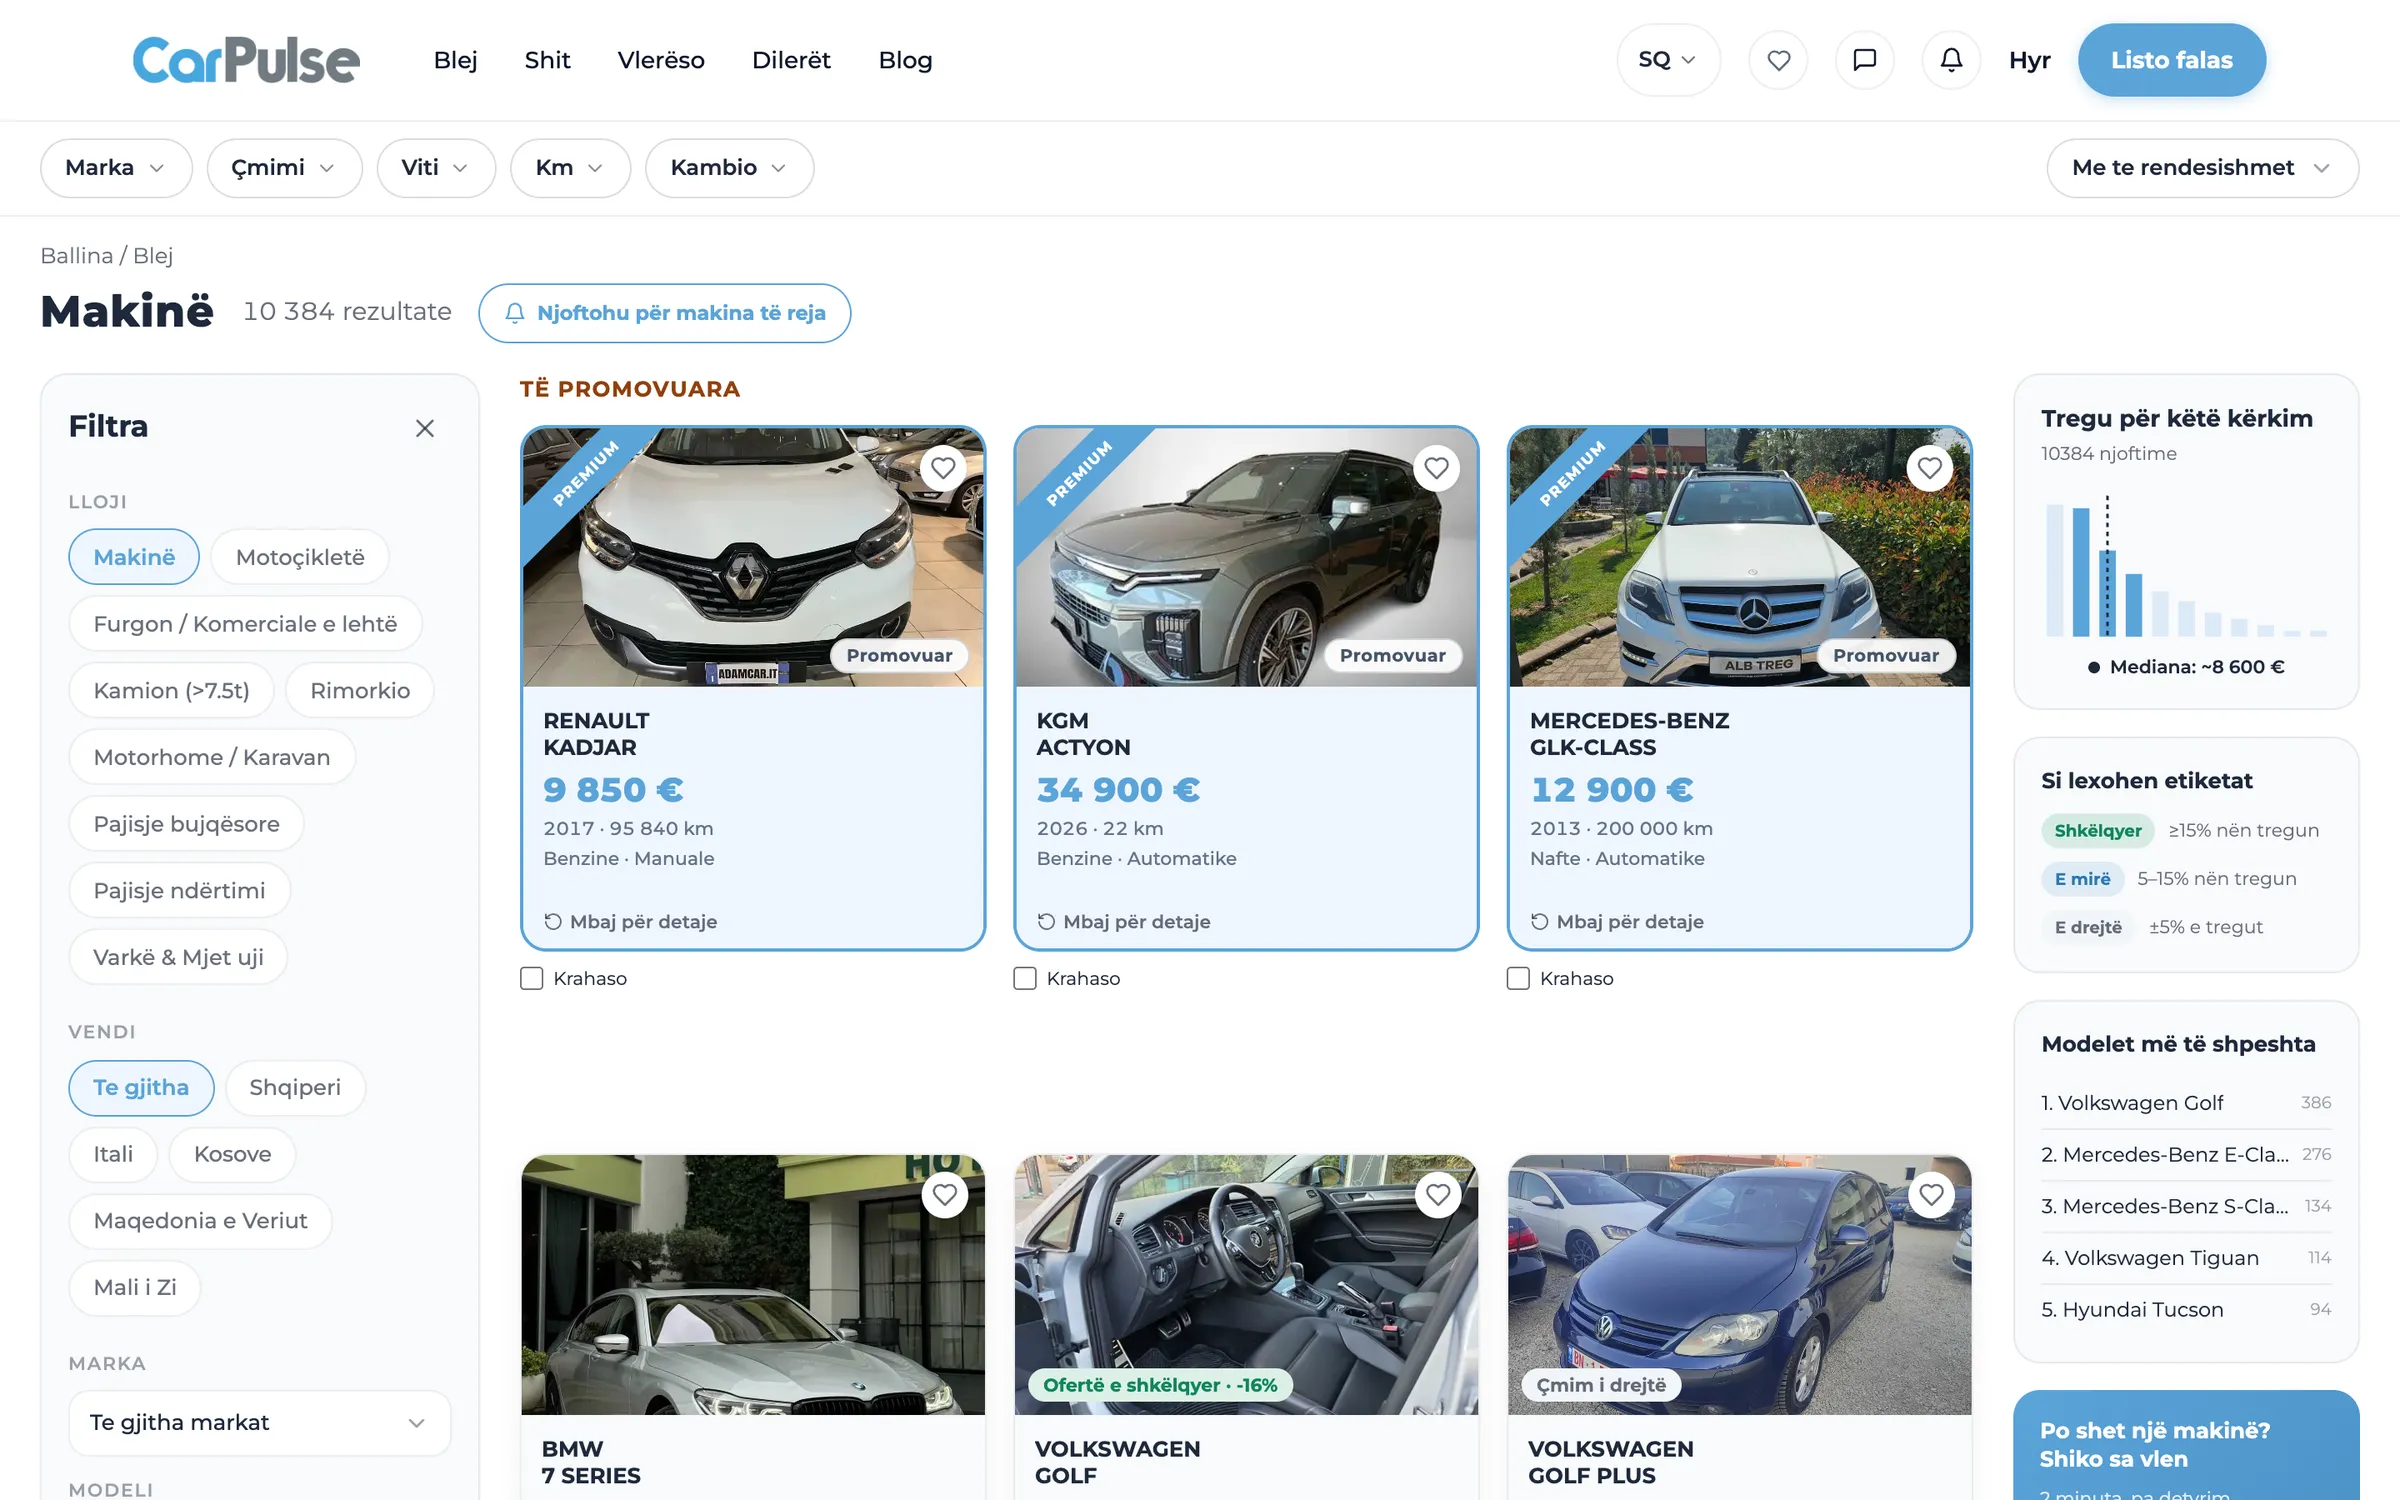Go to the Shit nav item
The height and width of the screenshot is (1500, 2400).
pos(547,60)
